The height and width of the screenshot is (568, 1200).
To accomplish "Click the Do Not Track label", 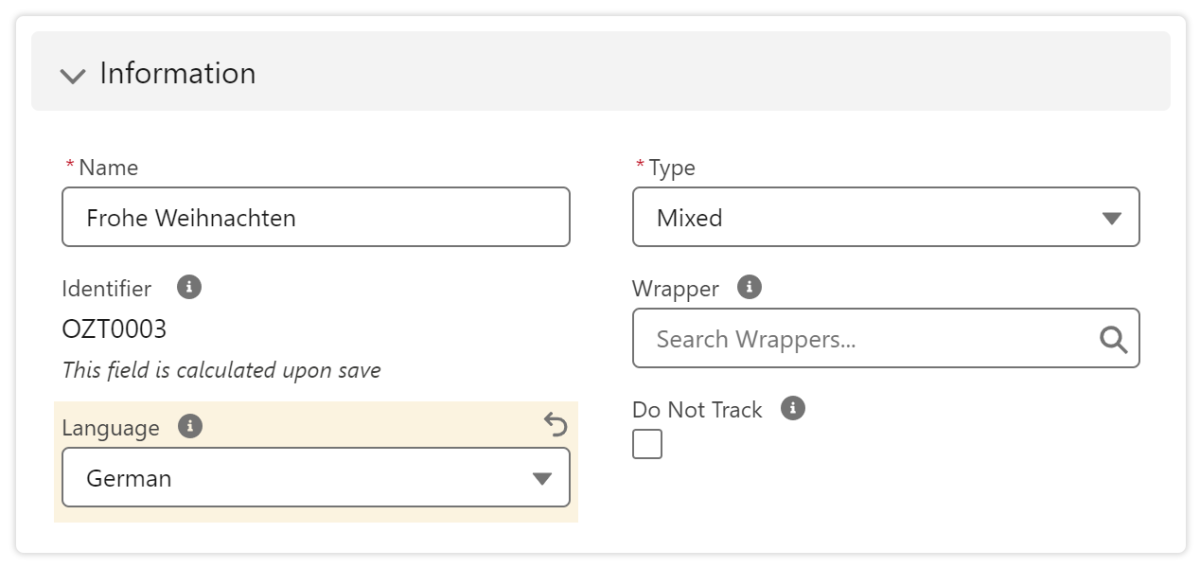I will click(x=697, y=410).
